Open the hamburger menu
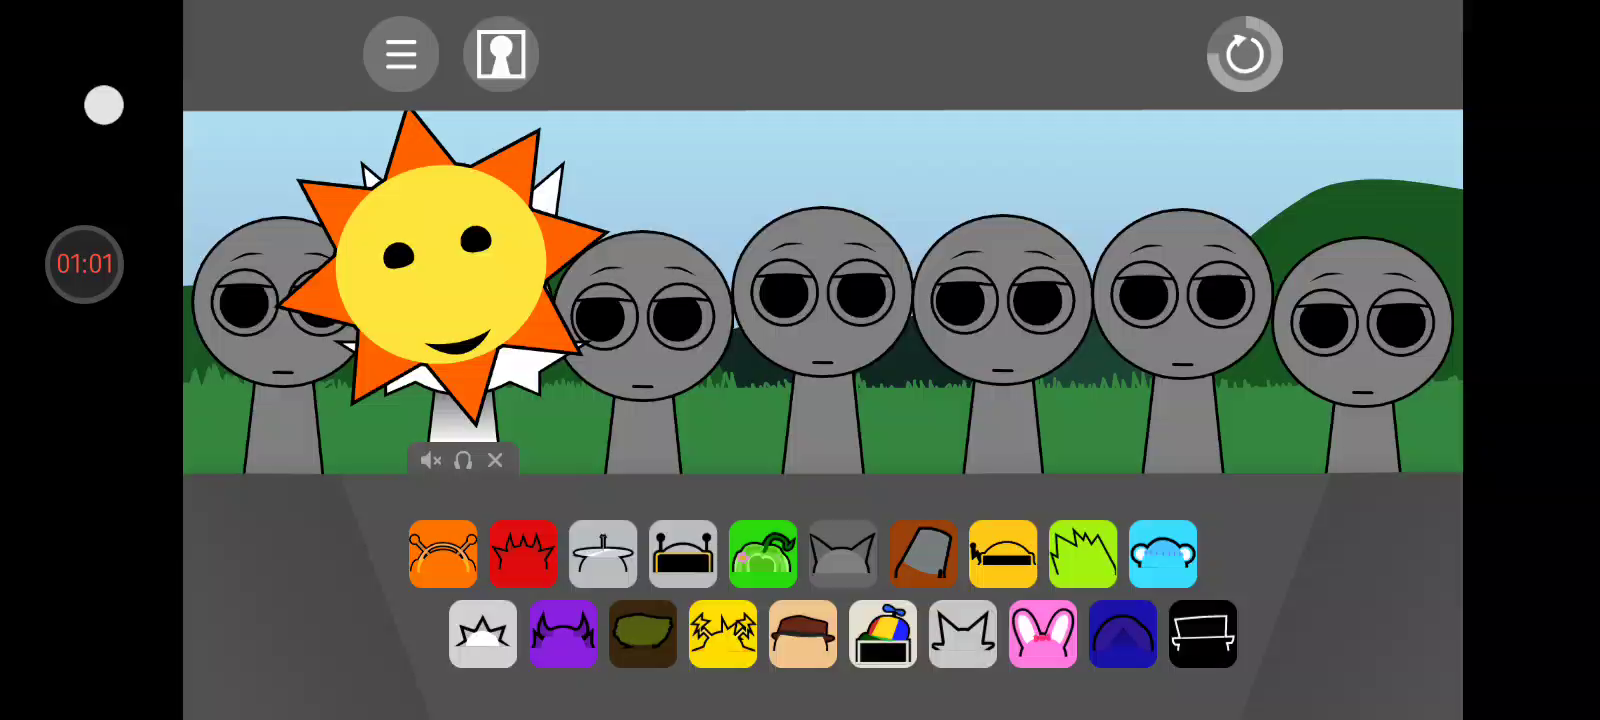Viewport: 1600px width, 720px height. pos(401,54)
